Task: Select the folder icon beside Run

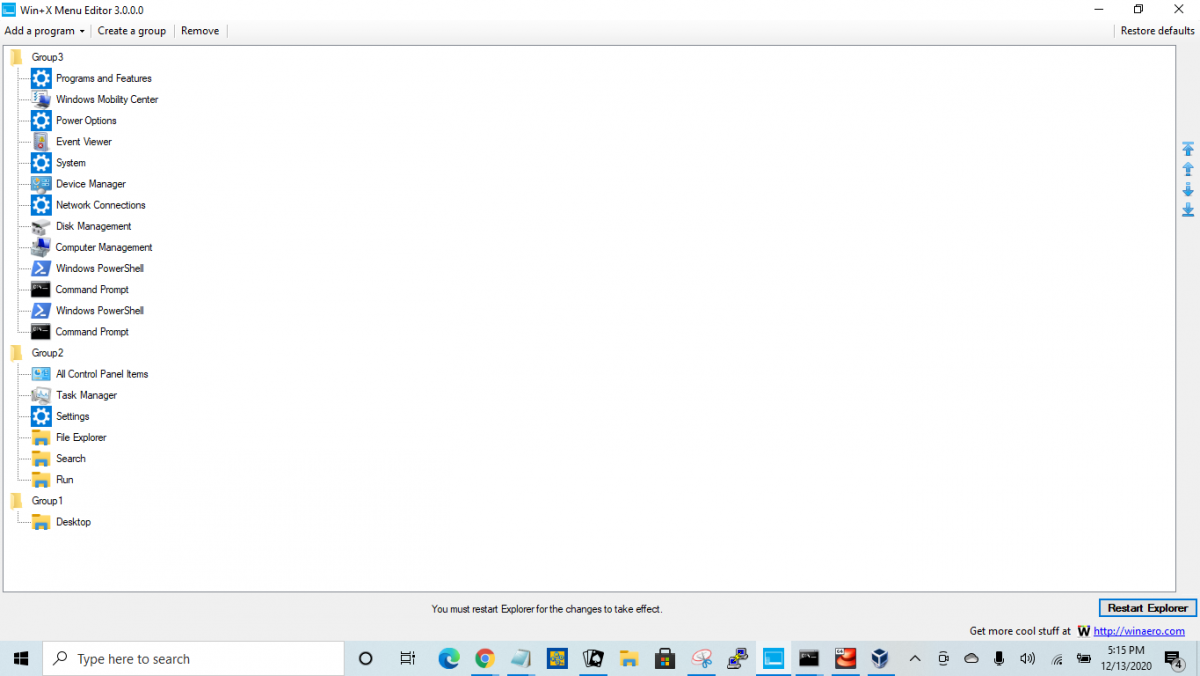Action: (x=41, y=479)
